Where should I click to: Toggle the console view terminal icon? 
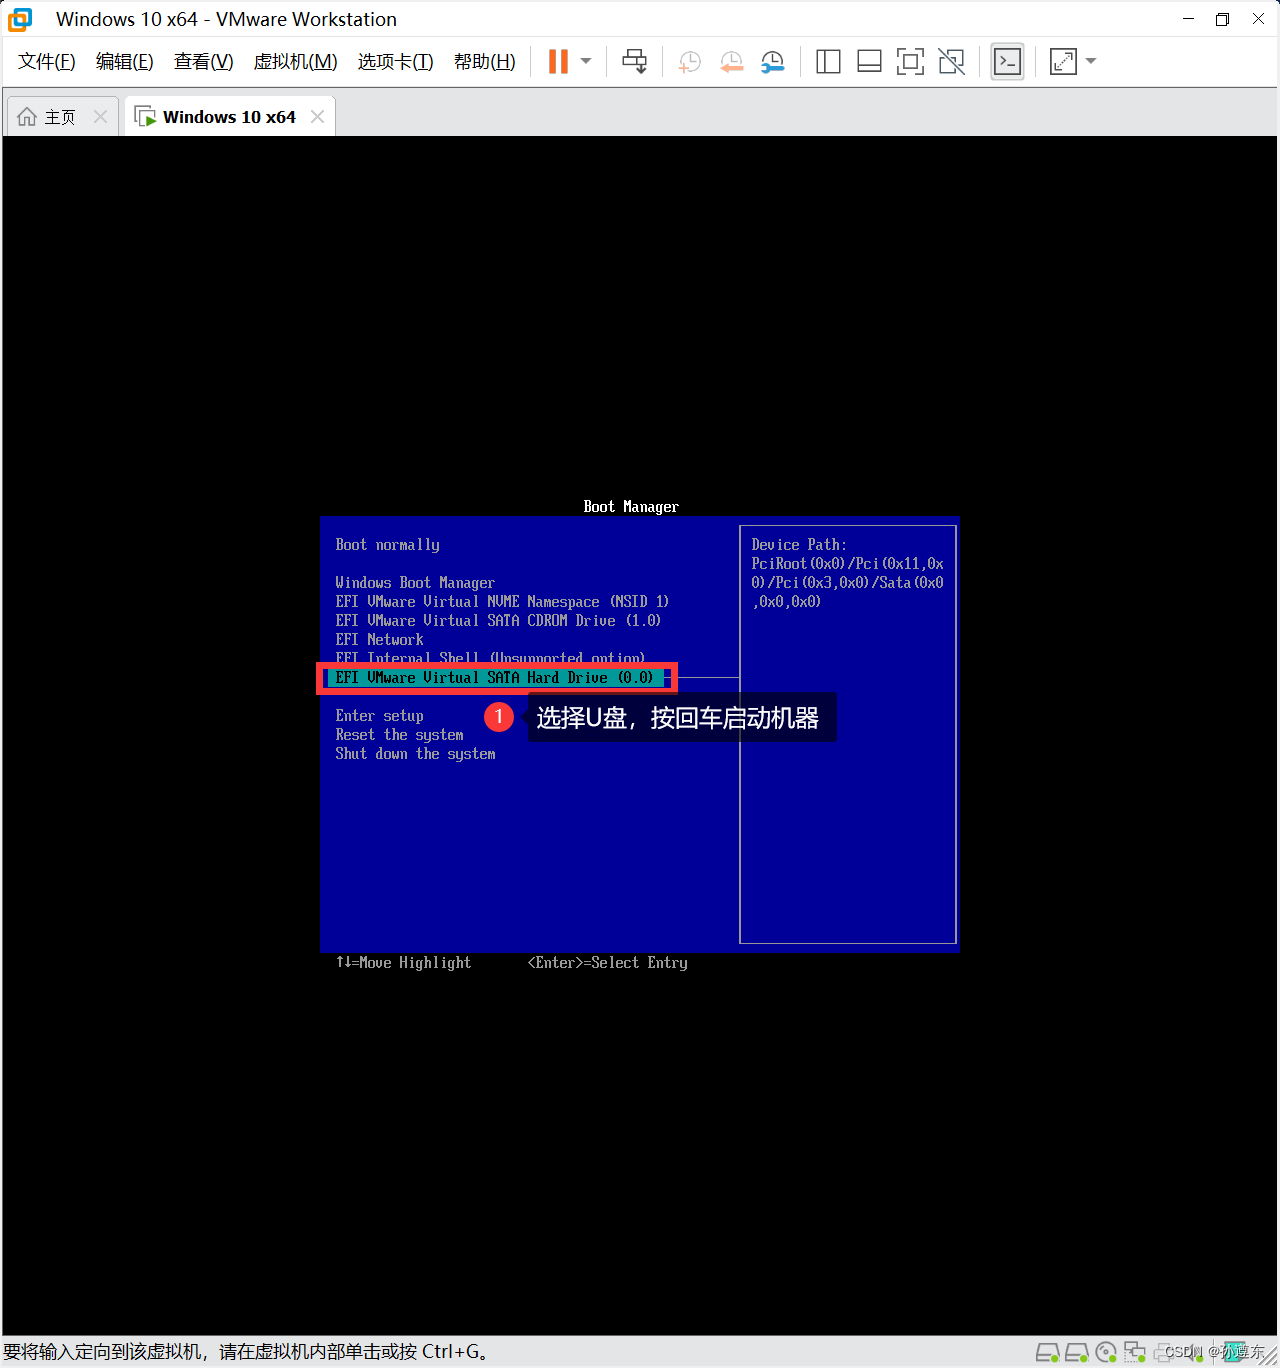point(1007,62)
